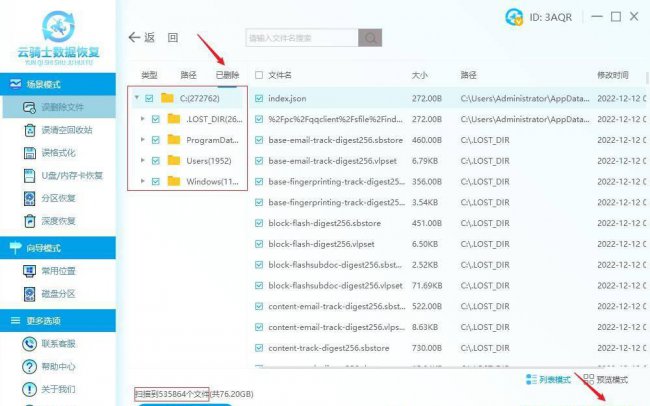The height and width of the screenshot is (406, 650).
Task: Click the C: drive folder icon
Action: point(167,98)
